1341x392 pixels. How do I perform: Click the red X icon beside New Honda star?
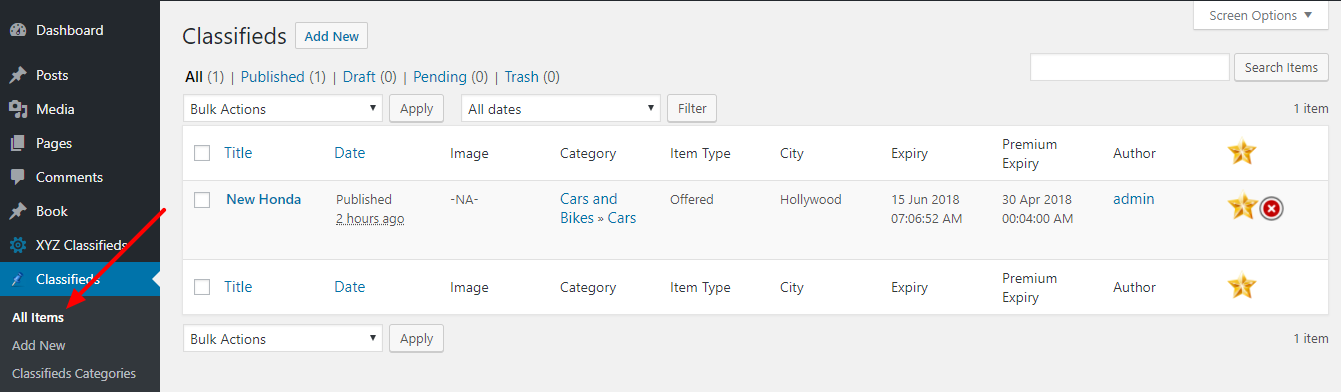(x=1272, y=208)
